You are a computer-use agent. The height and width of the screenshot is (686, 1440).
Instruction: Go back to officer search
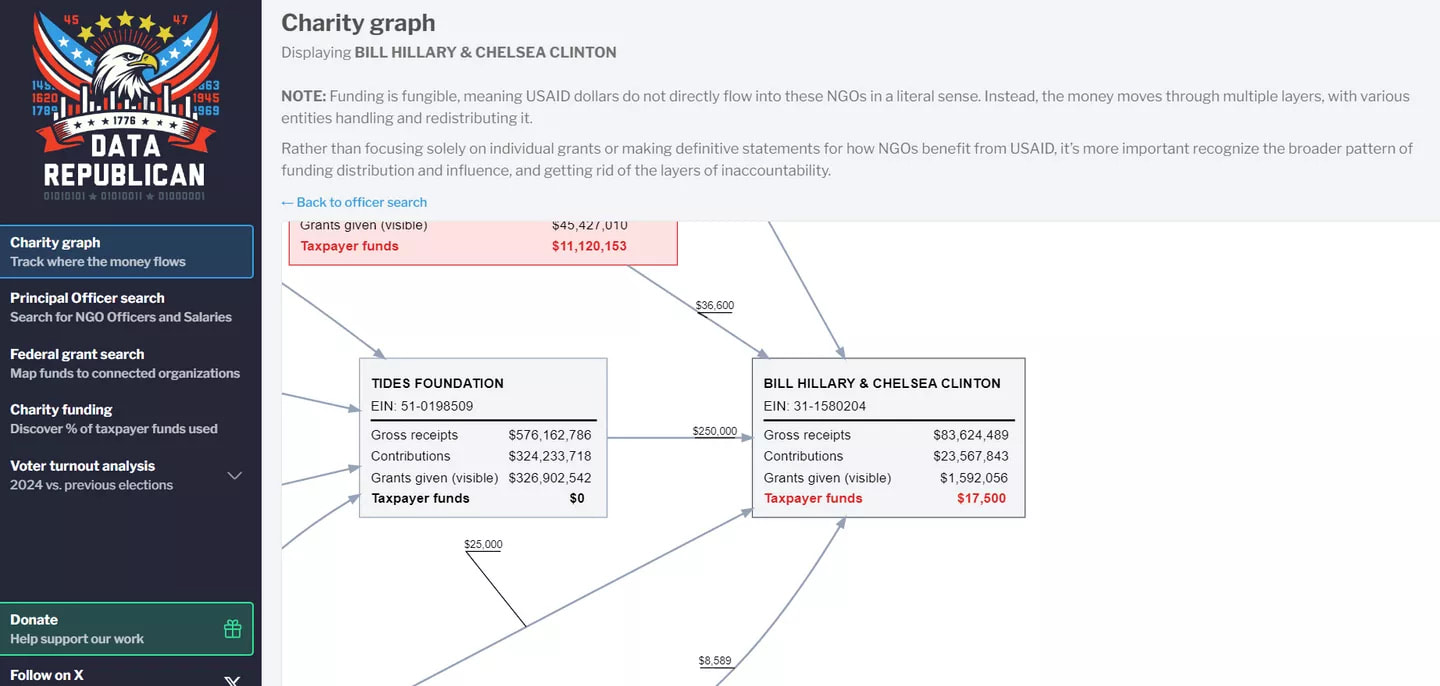click(x=354, y=202)
